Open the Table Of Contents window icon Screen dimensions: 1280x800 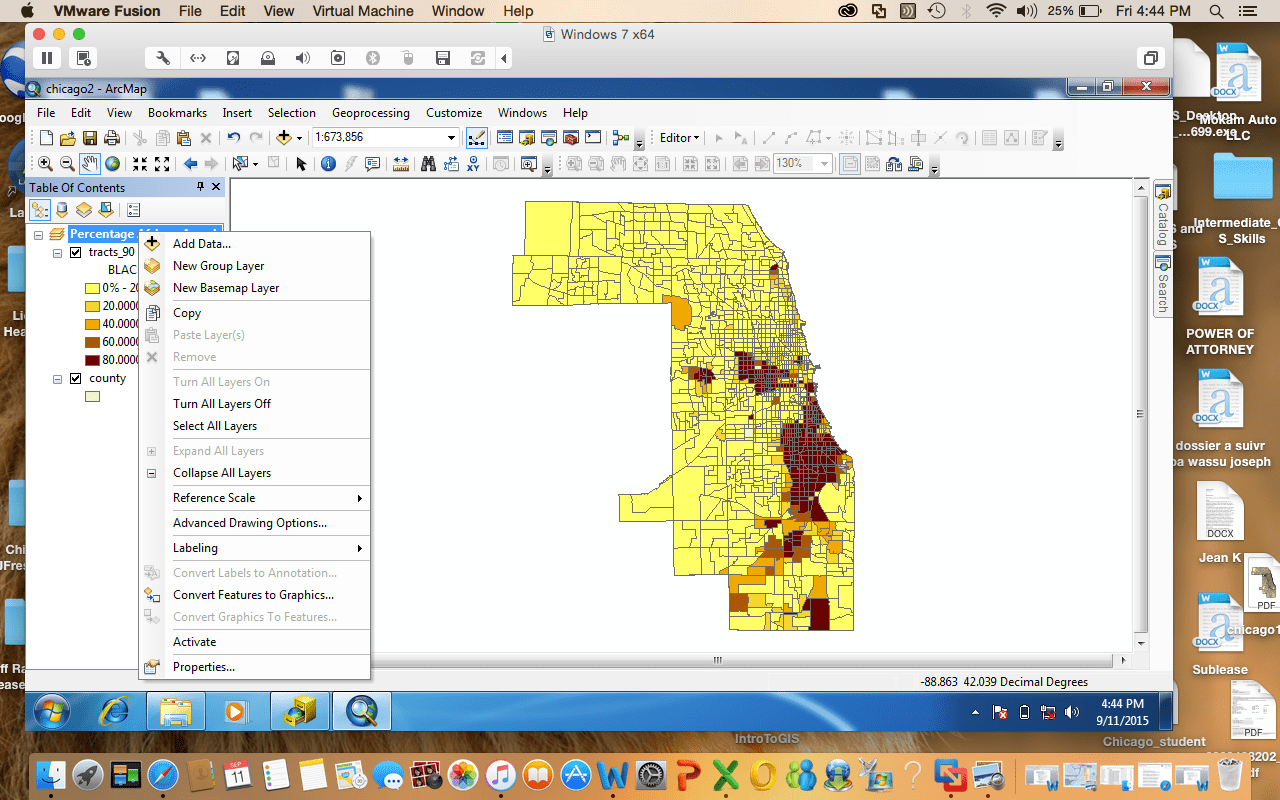click(505, 138)
